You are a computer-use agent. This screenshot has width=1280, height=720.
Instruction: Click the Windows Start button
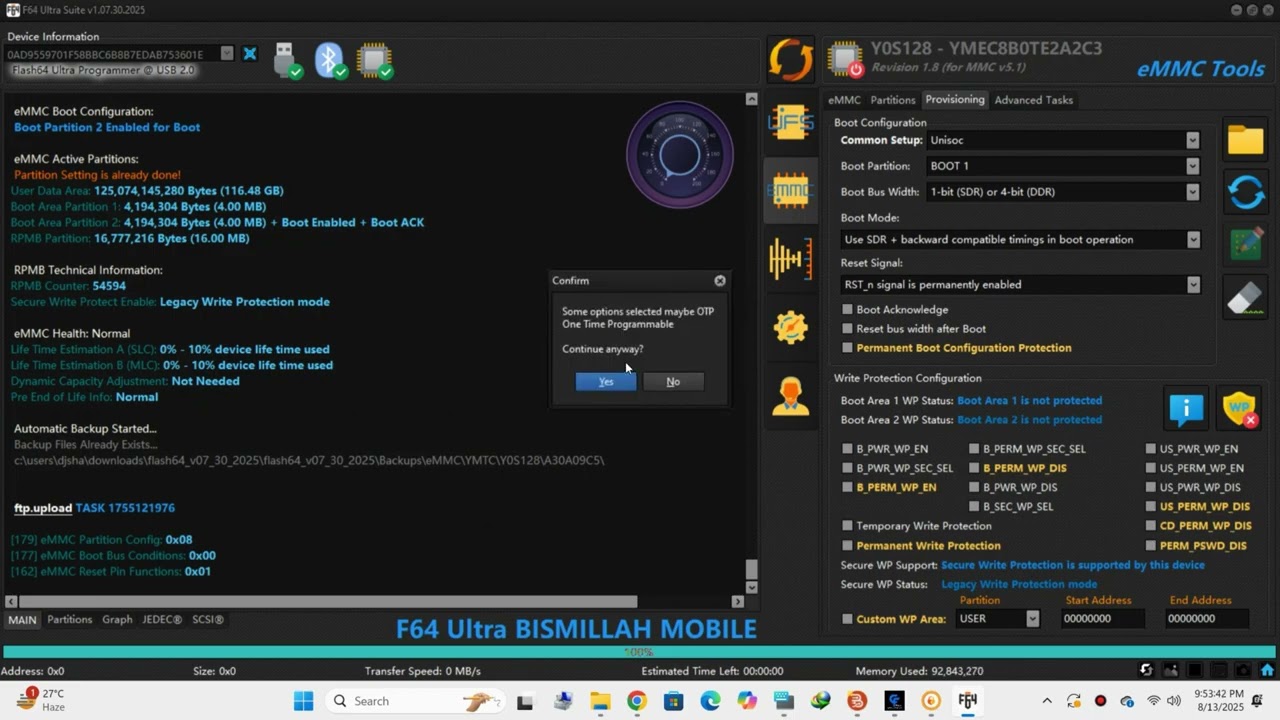coord(303,701)
